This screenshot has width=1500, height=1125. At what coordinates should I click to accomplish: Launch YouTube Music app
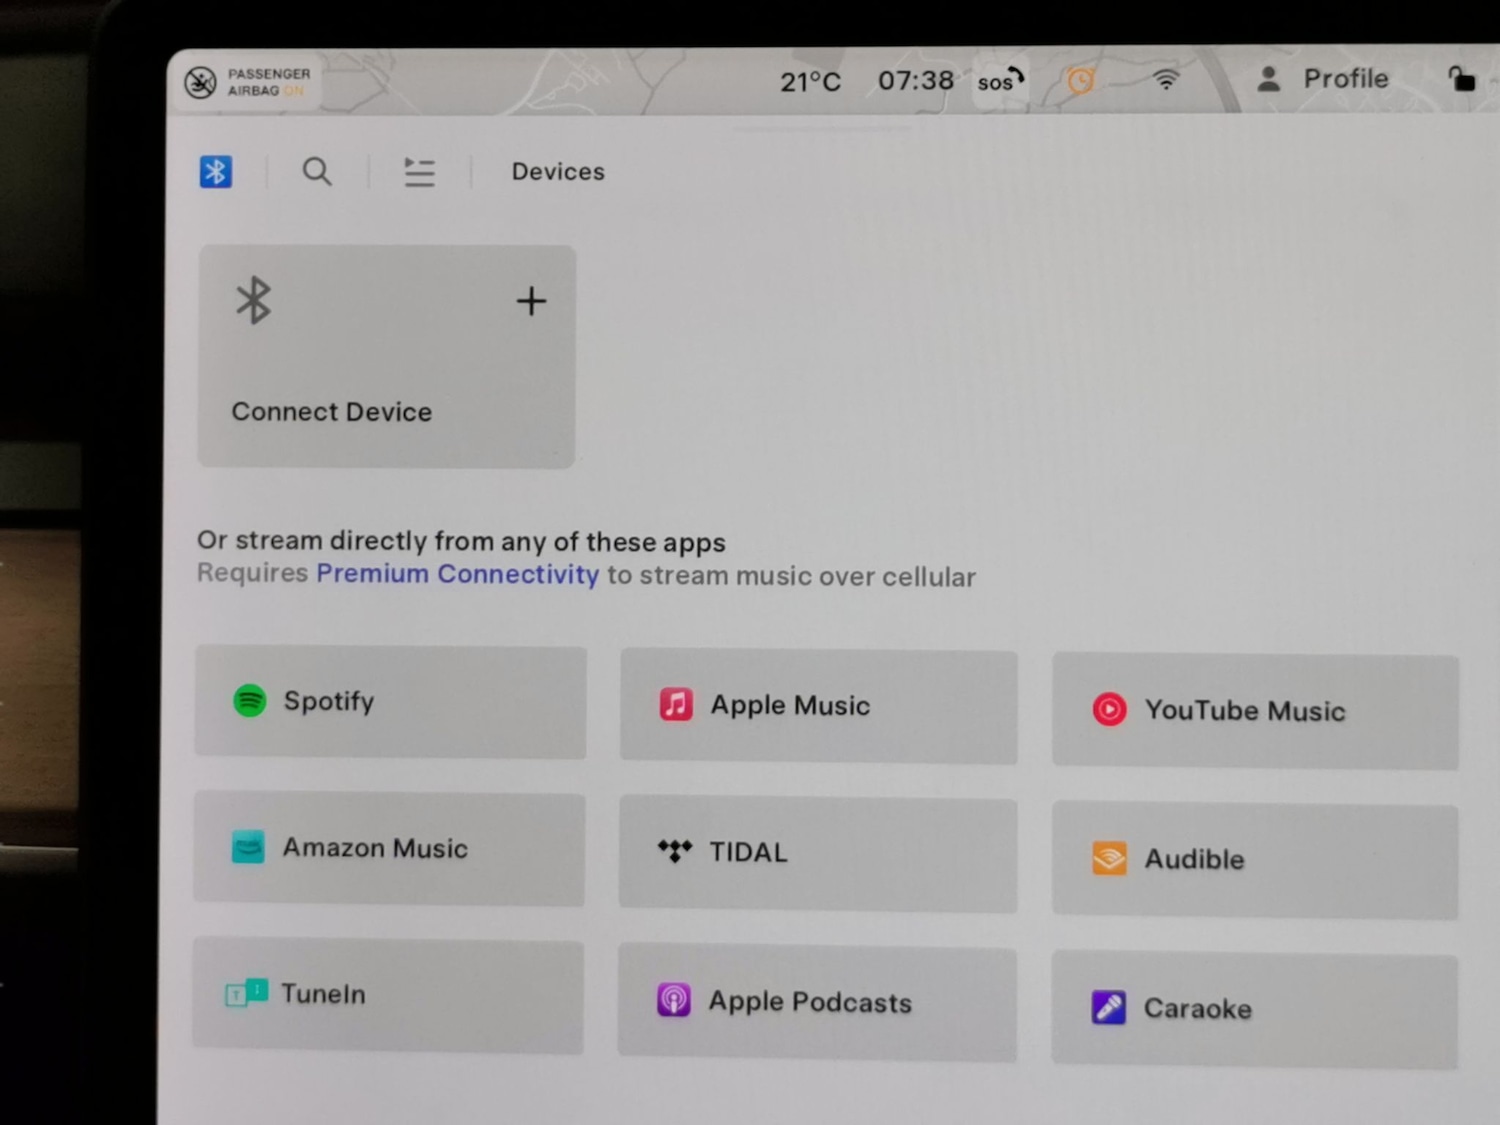click(x=1255, y=712)
